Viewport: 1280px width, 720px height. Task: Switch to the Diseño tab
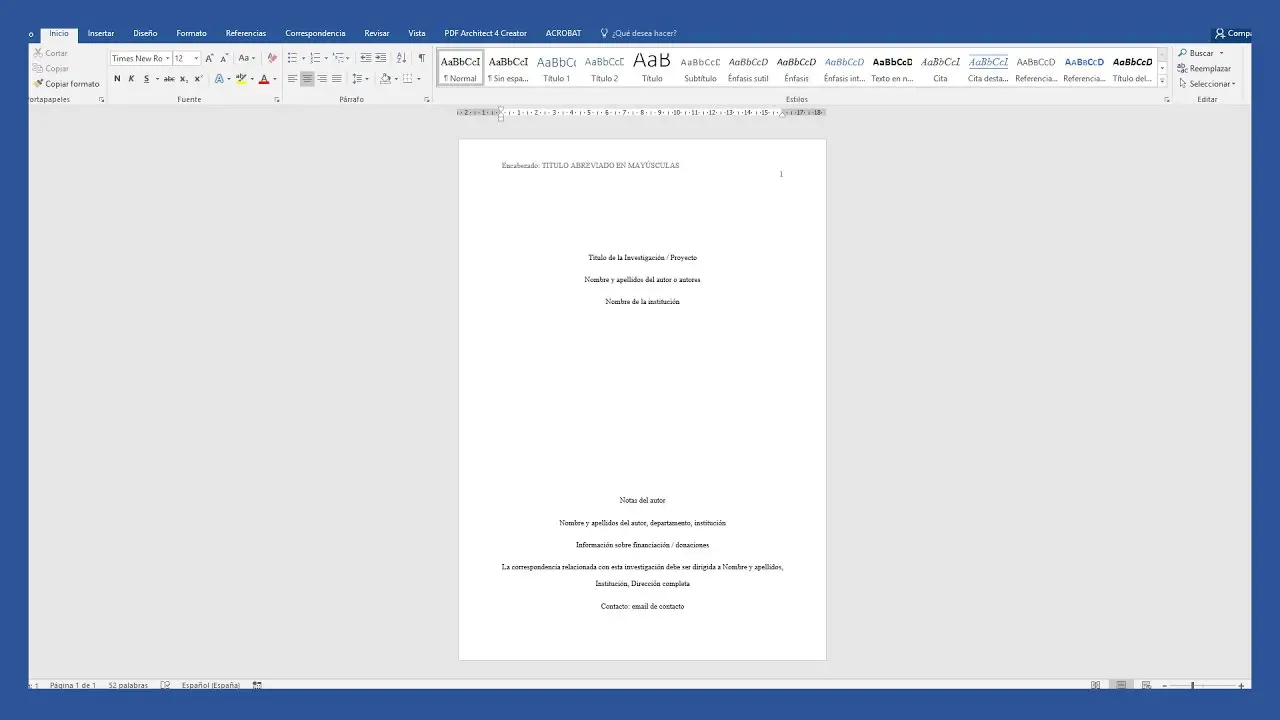tap(145, 33)
